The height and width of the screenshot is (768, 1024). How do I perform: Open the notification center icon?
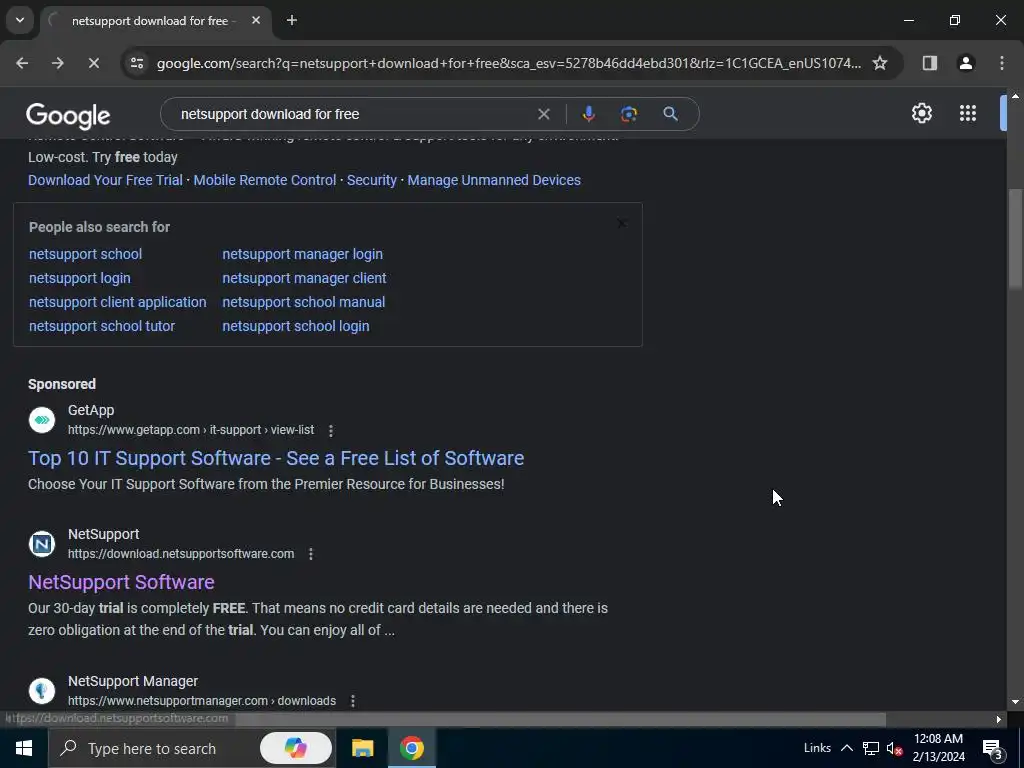tap(992, 749)
